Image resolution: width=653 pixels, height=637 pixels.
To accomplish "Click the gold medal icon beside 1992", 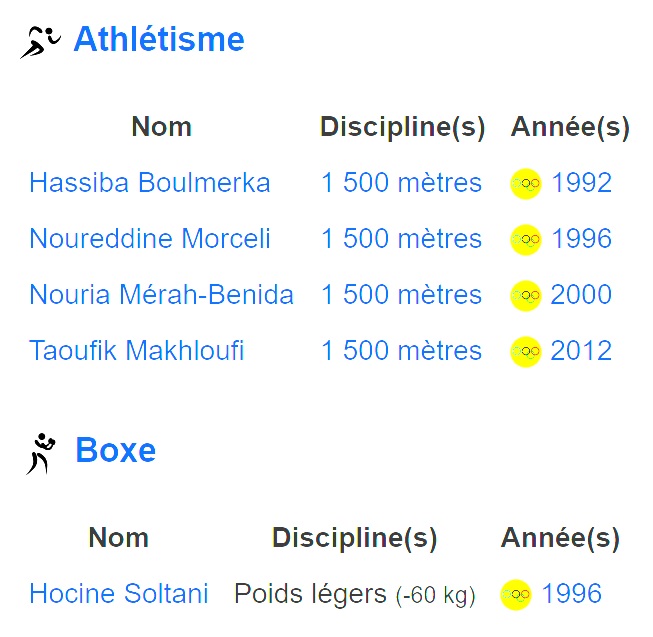I will tap(526, 184).
